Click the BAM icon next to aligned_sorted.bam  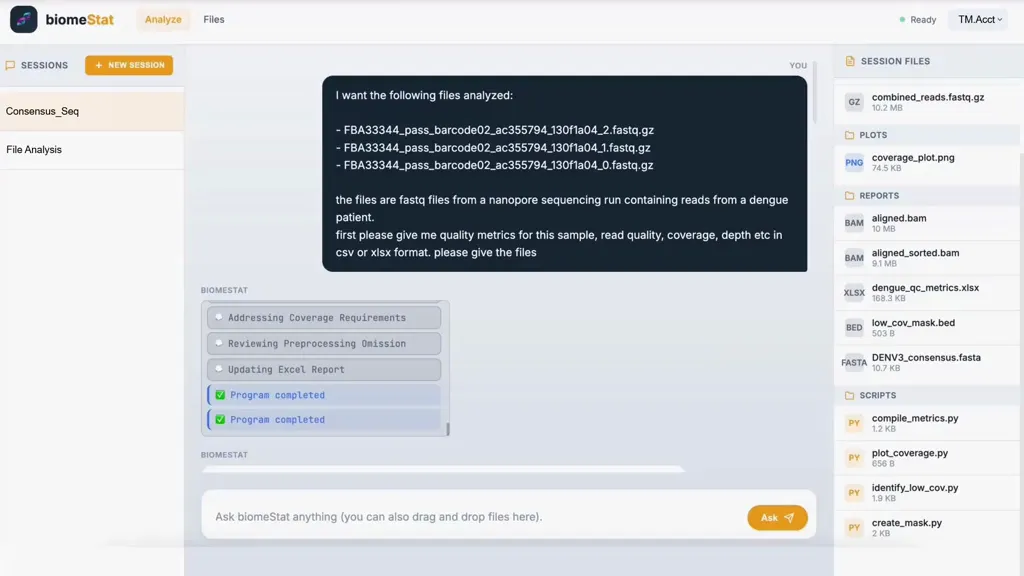click(x=853, y=257)
